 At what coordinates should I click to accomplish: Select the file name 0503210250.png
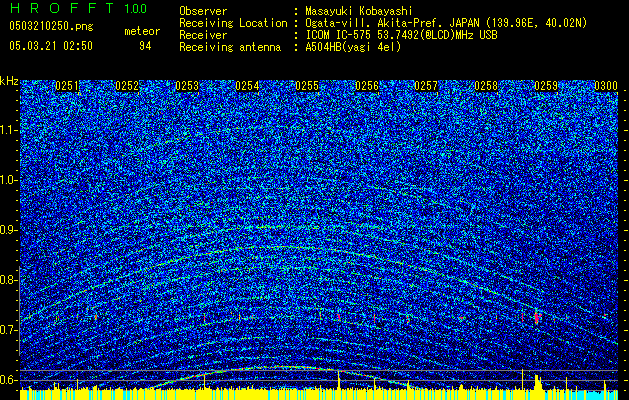(51, 26)
